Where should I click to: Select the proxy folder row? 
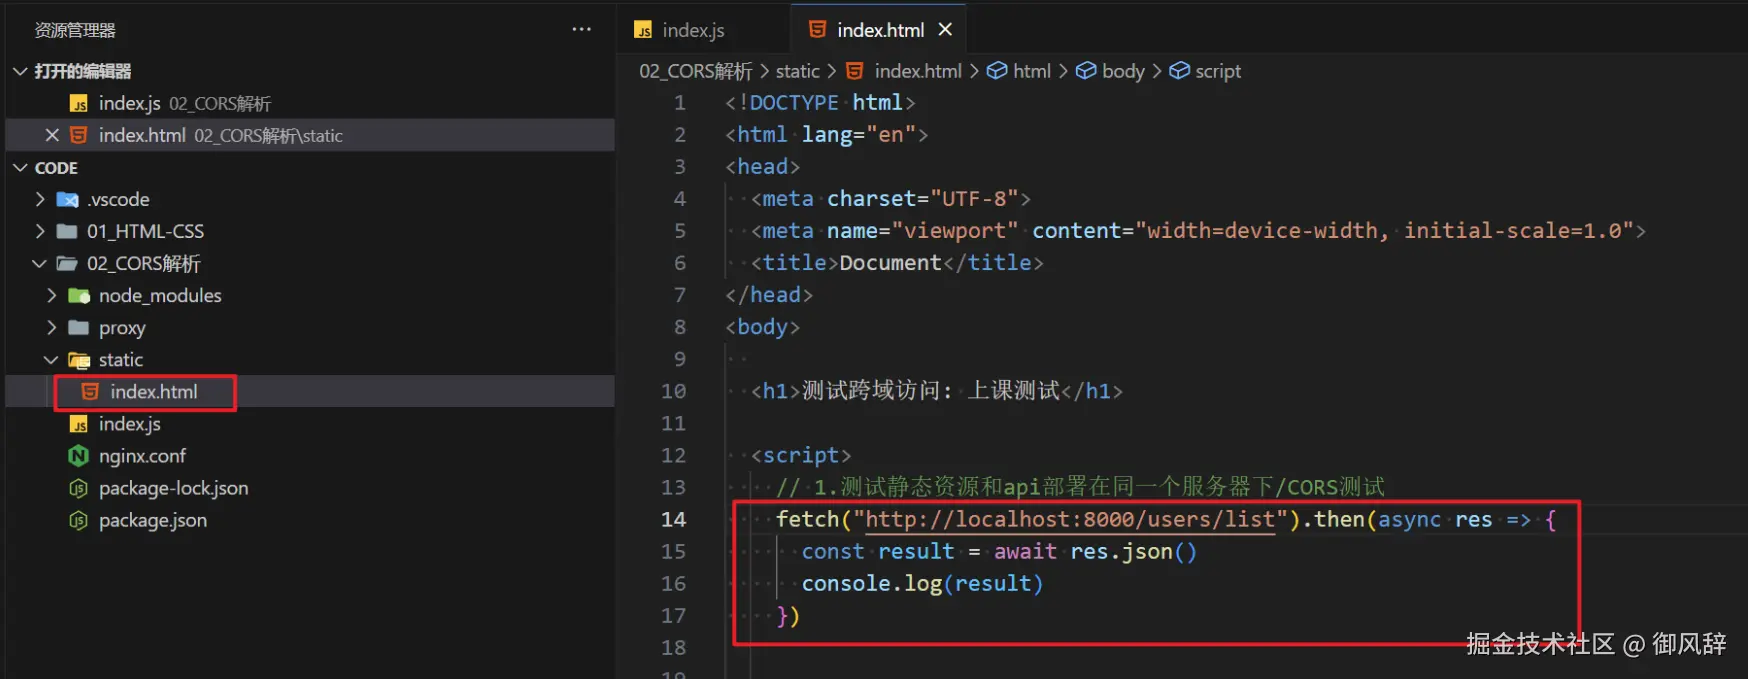click(x=310, y=327)
